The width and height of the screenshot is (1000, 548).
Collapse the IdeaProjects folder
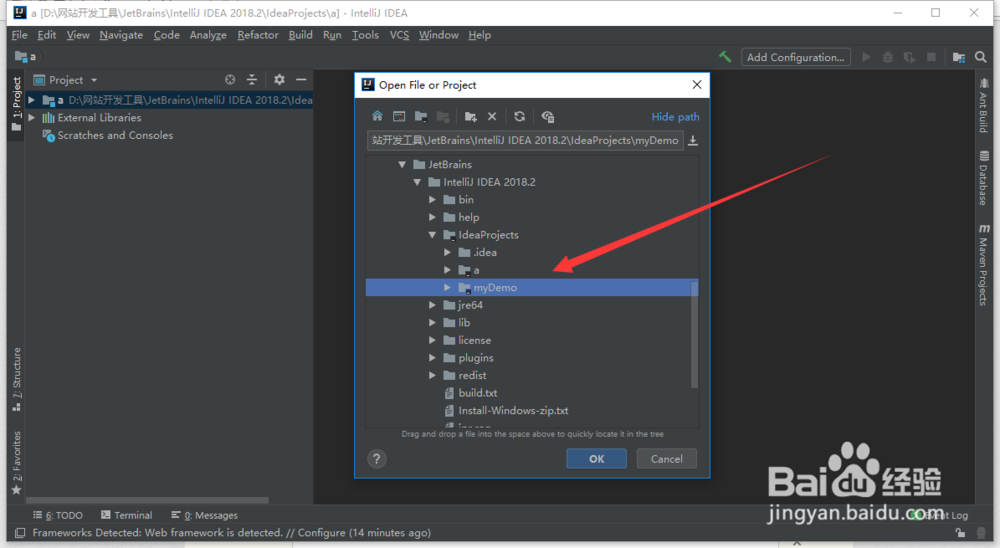pos(432,235)
